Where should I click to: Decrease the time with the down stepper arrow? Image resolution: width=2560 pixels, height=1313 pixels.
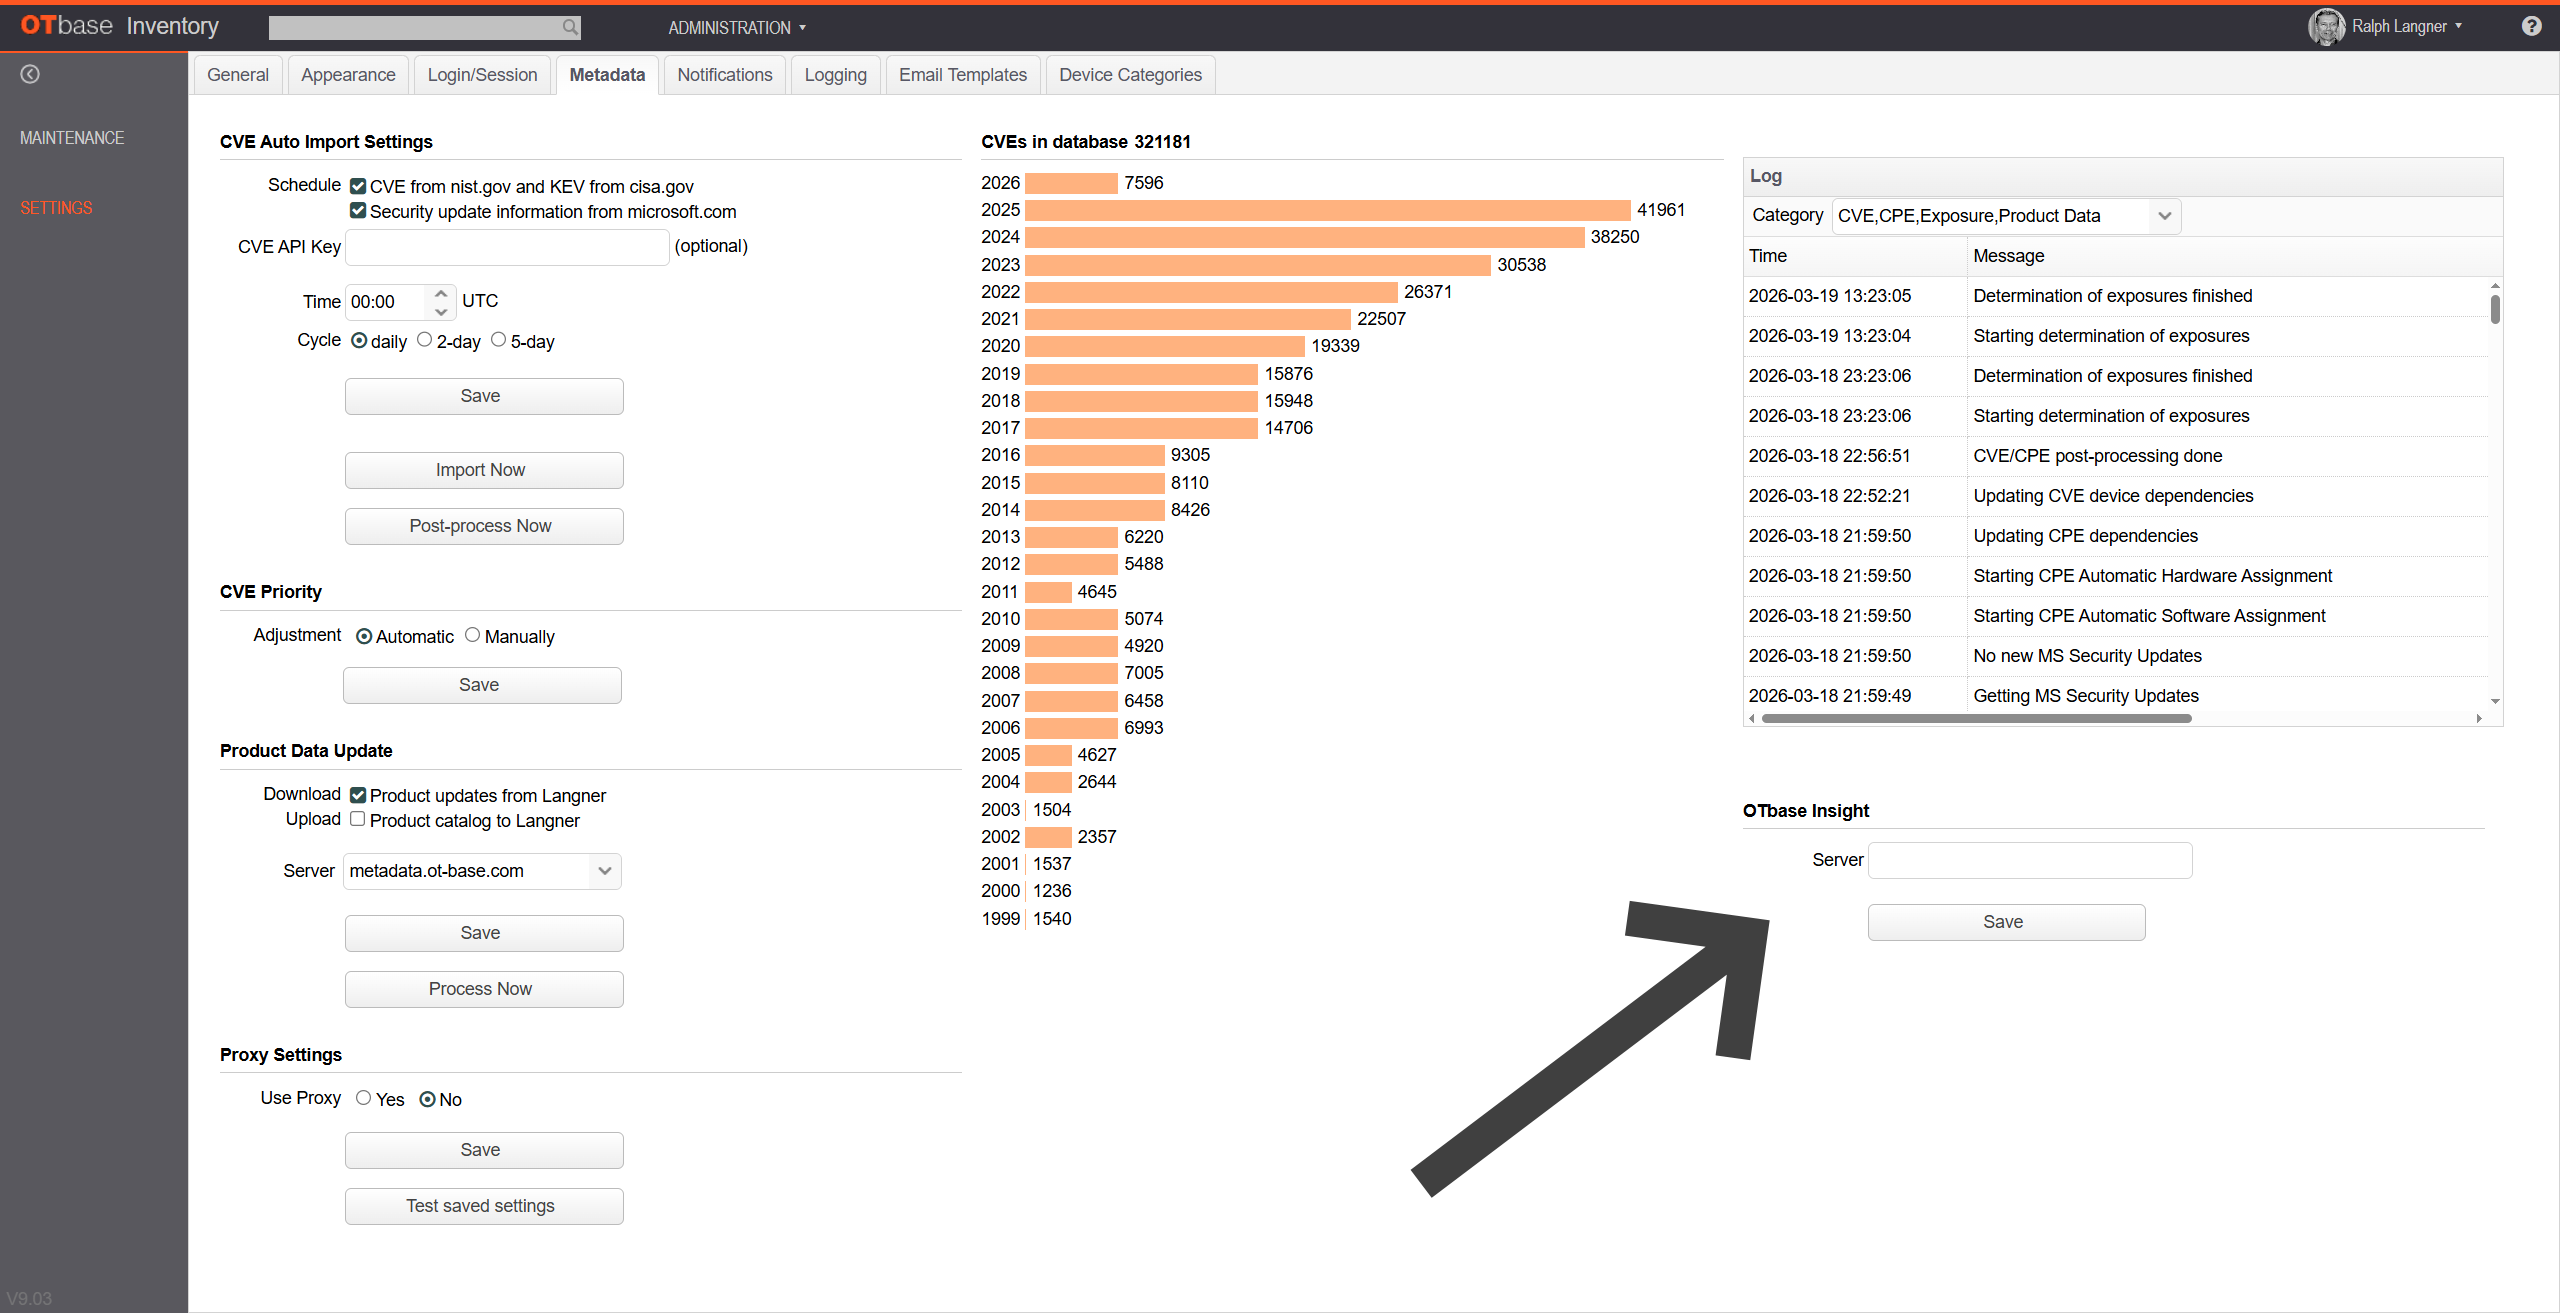pos(441,312)
